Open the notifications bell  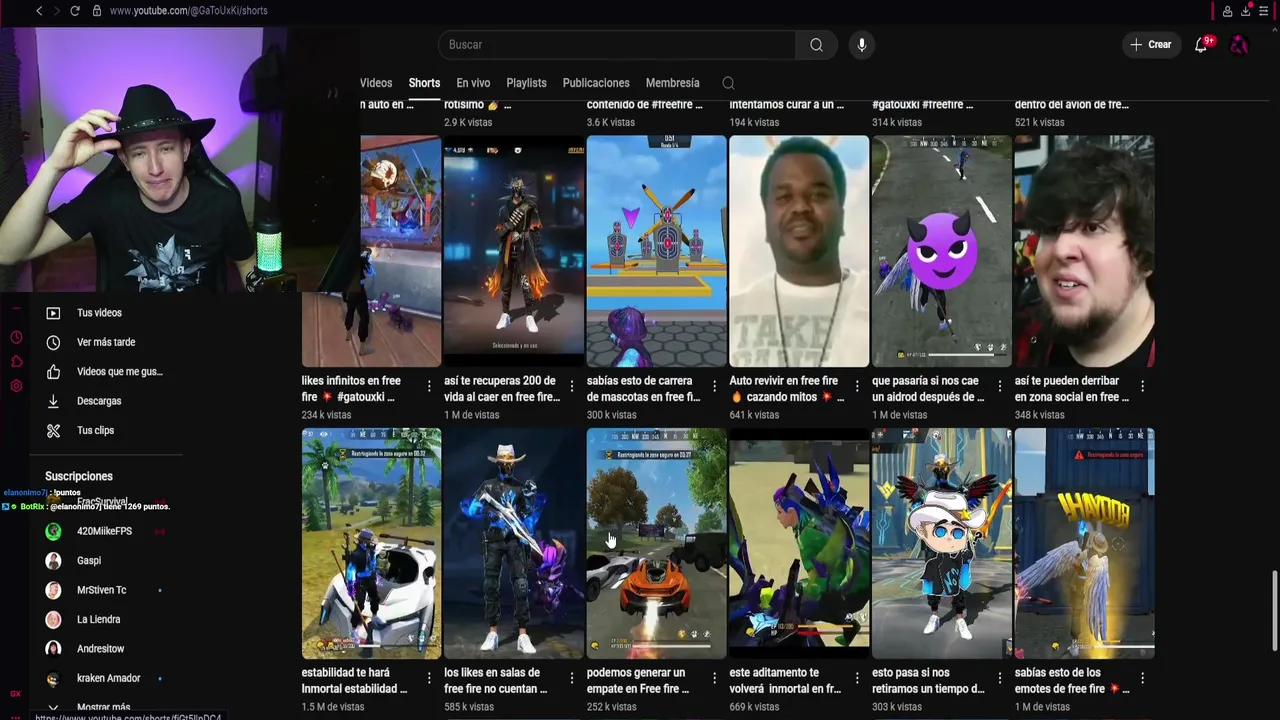1201,45
